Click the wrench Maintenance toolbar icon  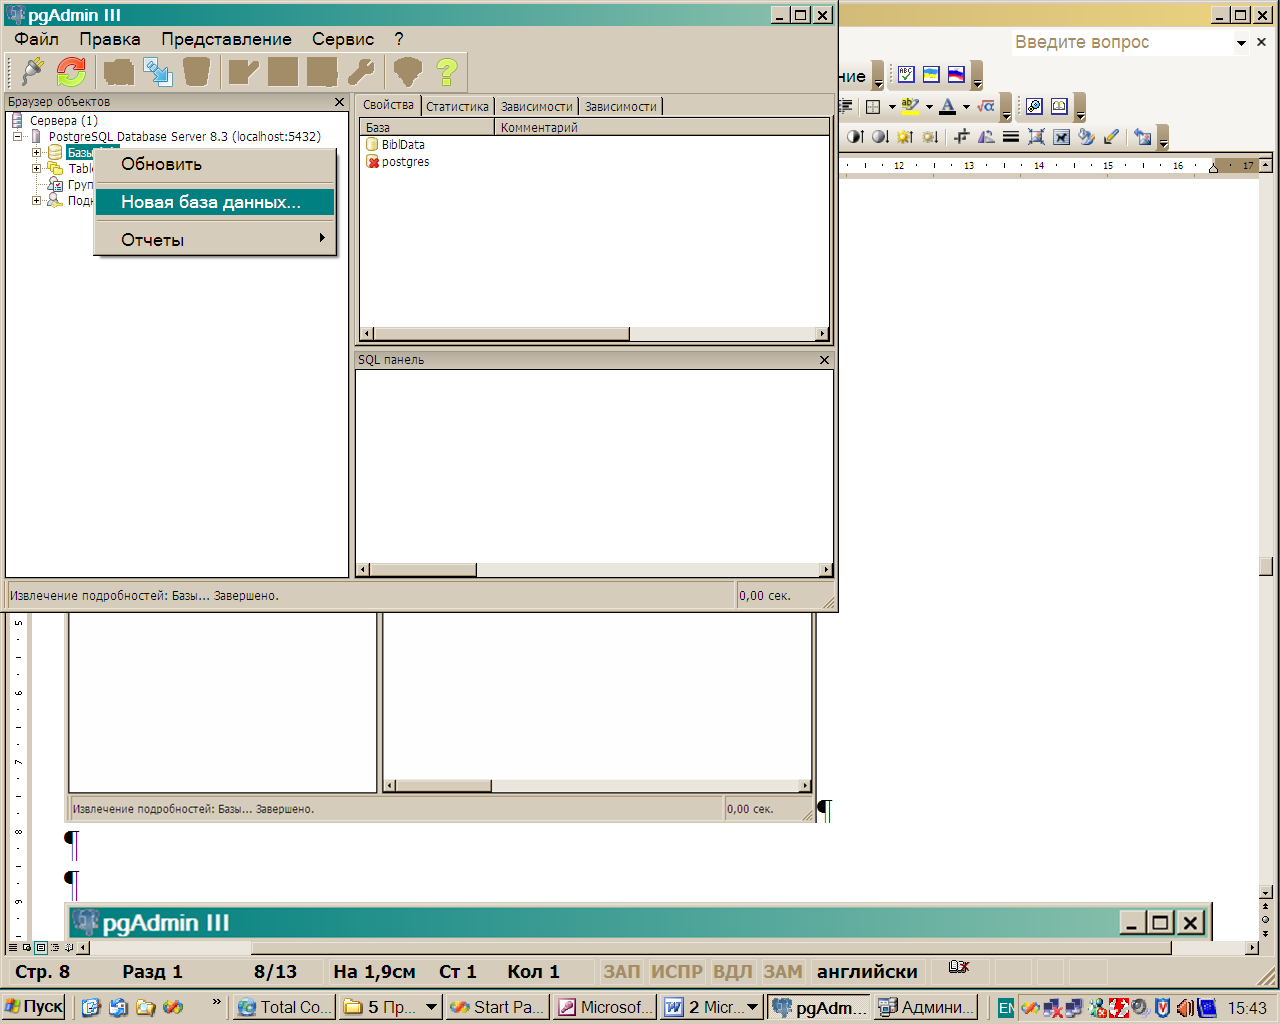coord(361,72)
